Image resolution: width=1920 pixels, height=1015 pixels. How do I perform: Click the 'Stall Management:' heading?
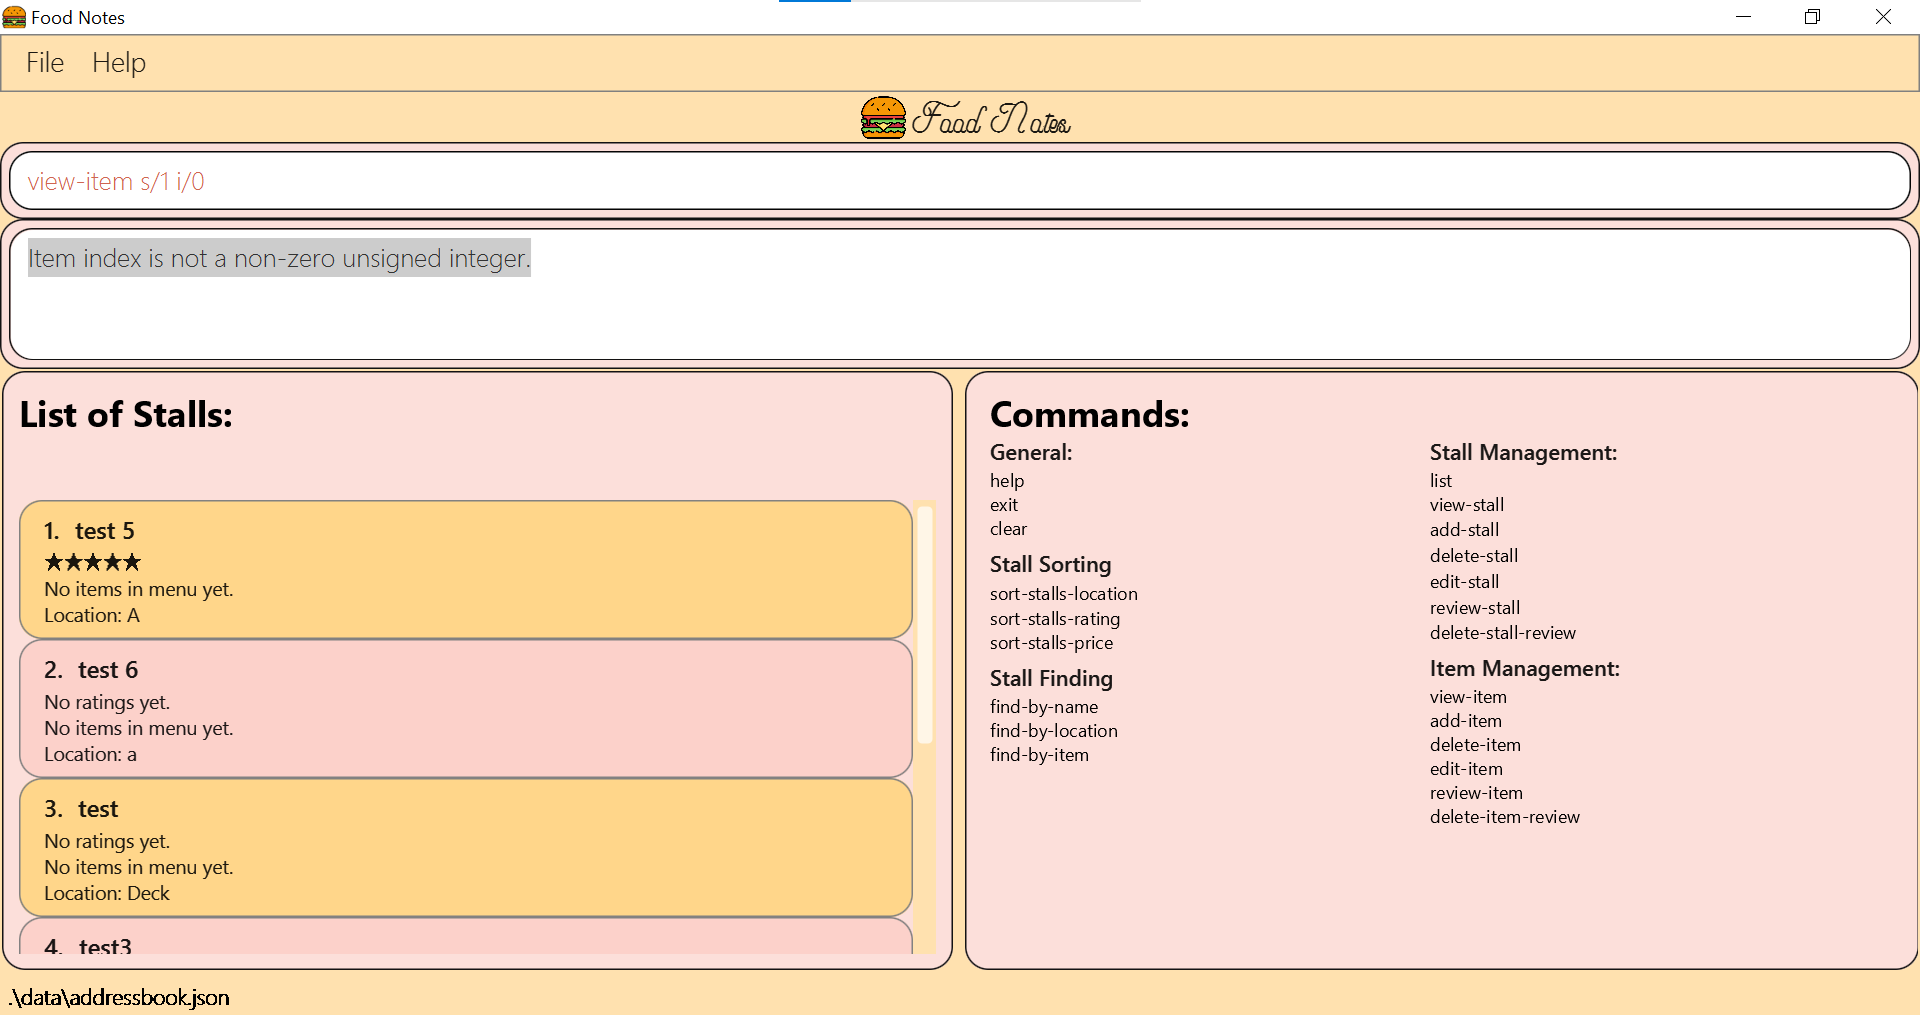1523,452
